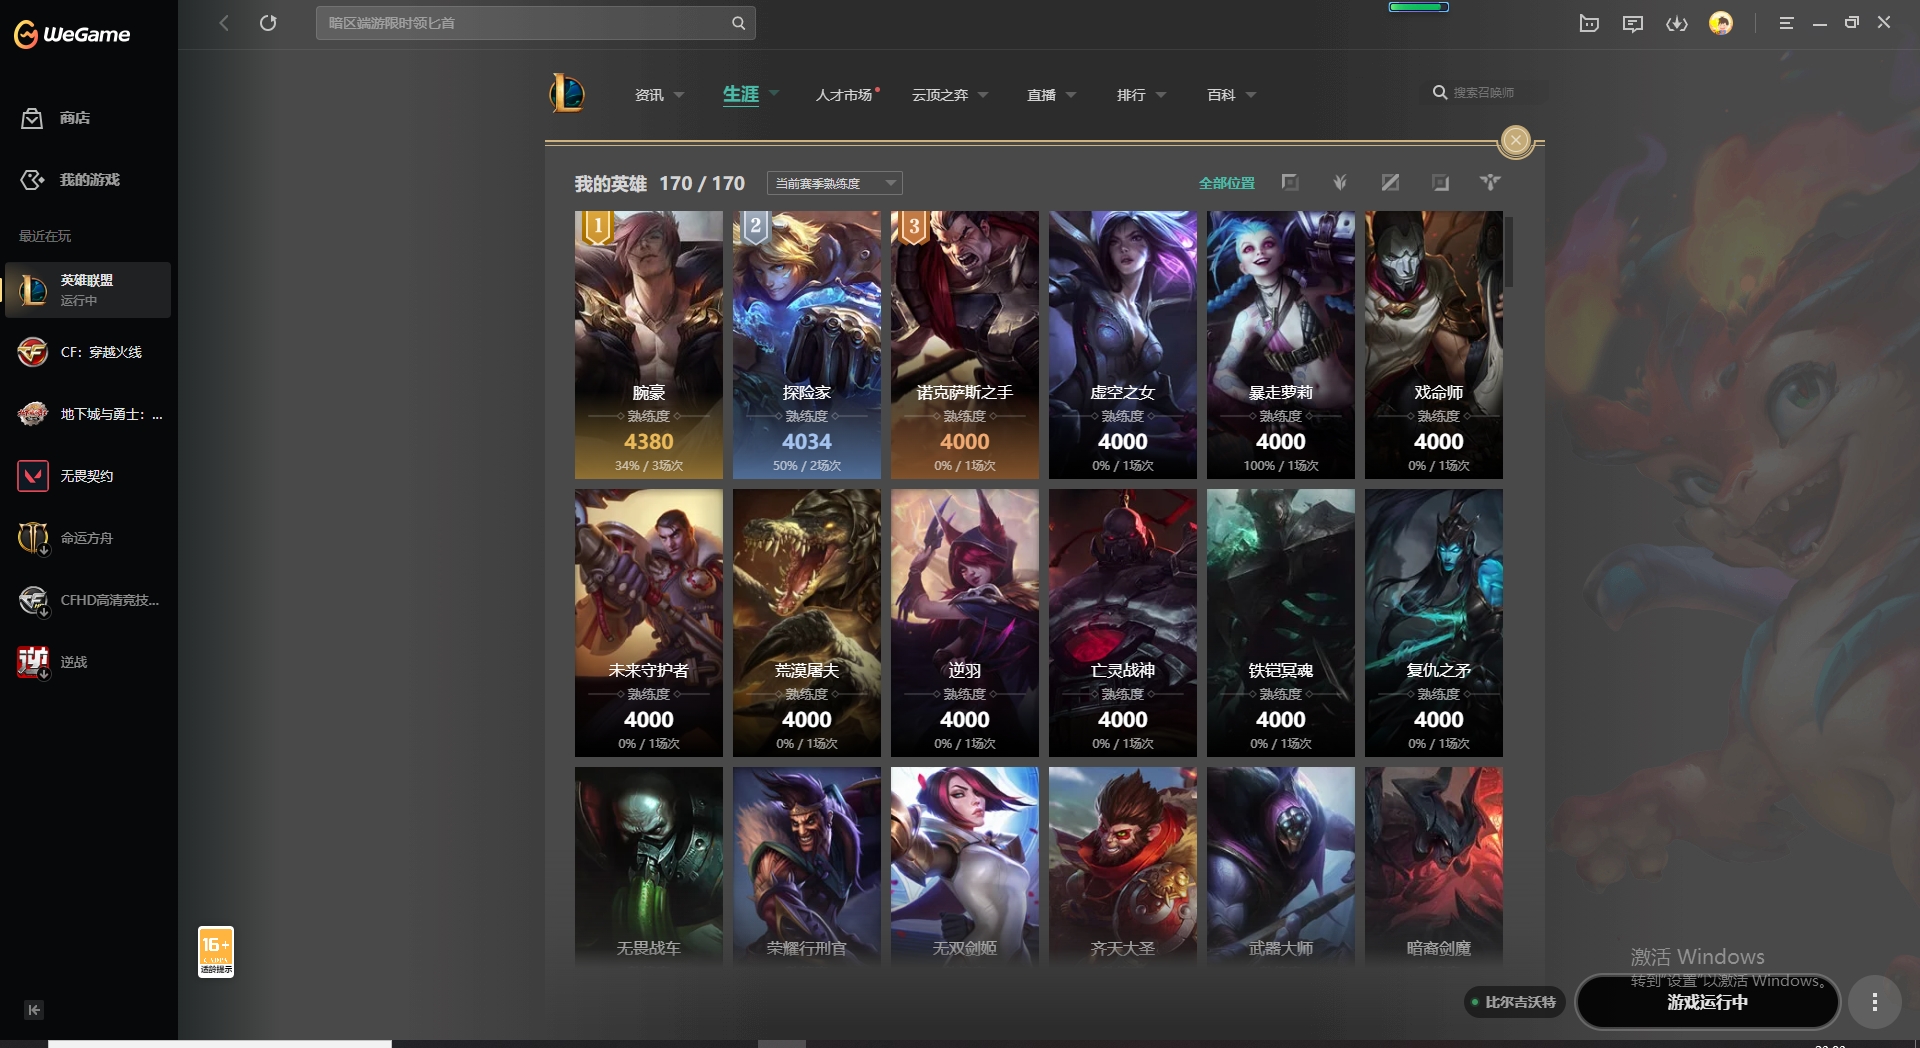The image size is (1920, 1048).
Task: Open the messages chat icon
Action: tap(1633, 23)
